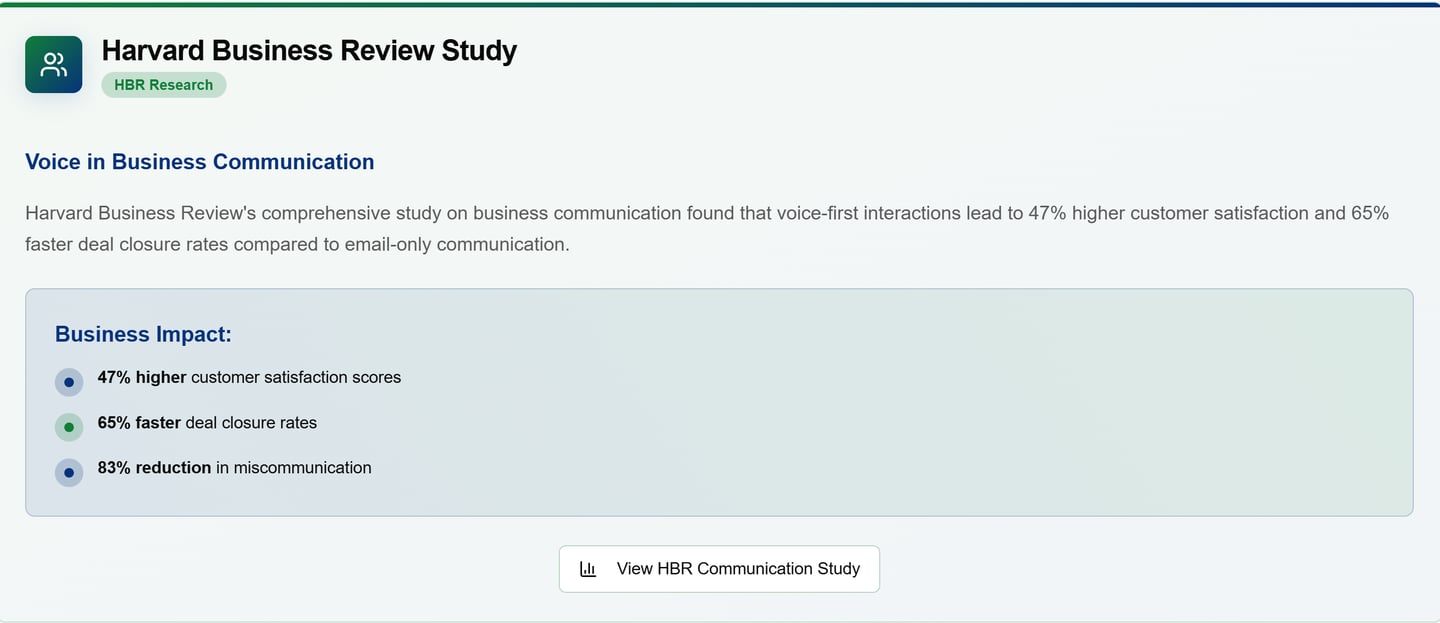This screenshot has width=1440, height=623.
Task: Click the blue bullet beside 83% reduction
Action: tap(69, 472)
